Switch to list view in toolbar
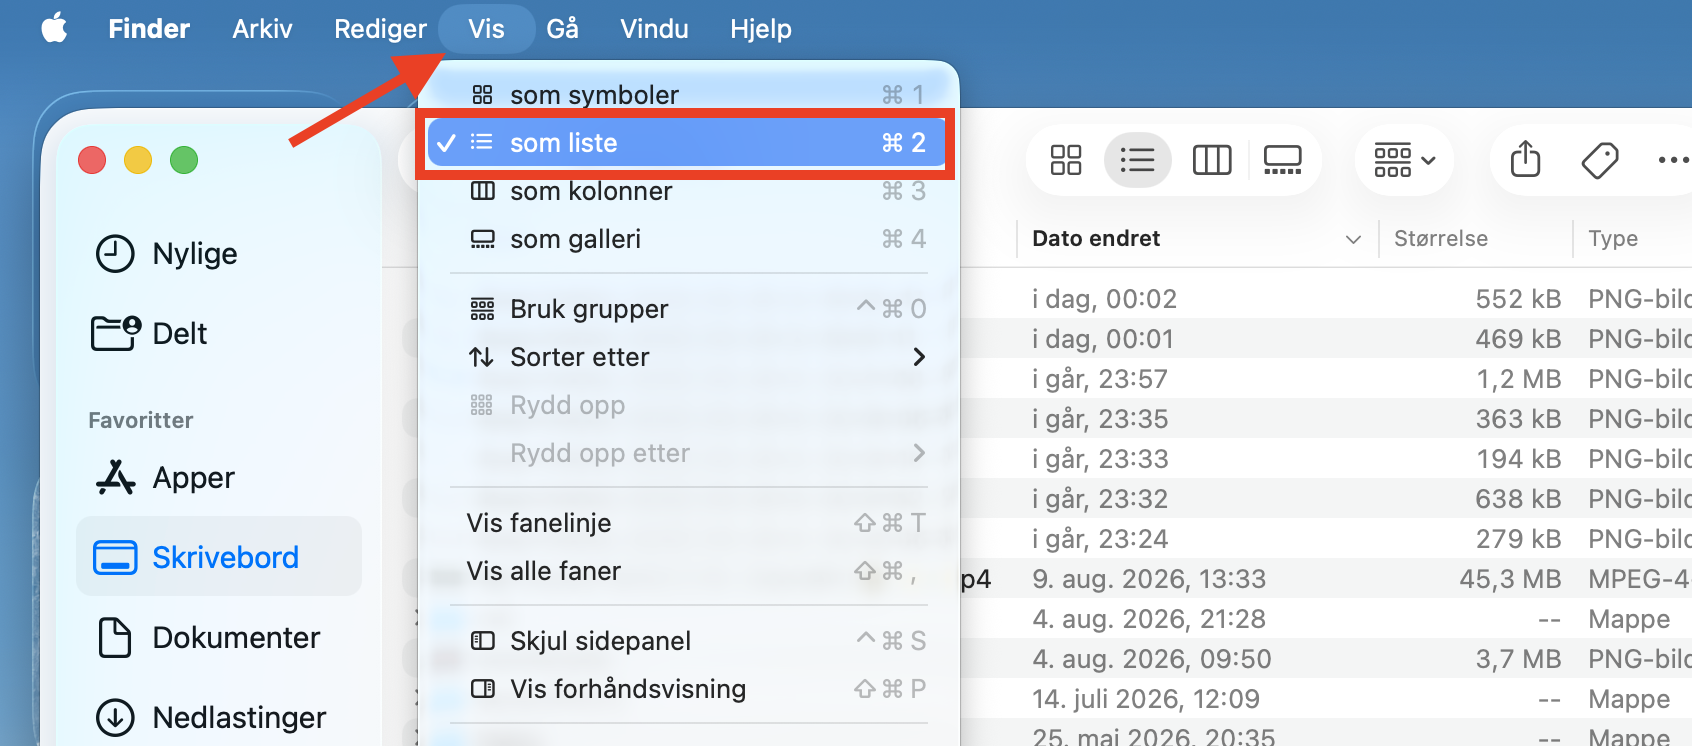1692x746 pixels. (x=1137, y=160)
